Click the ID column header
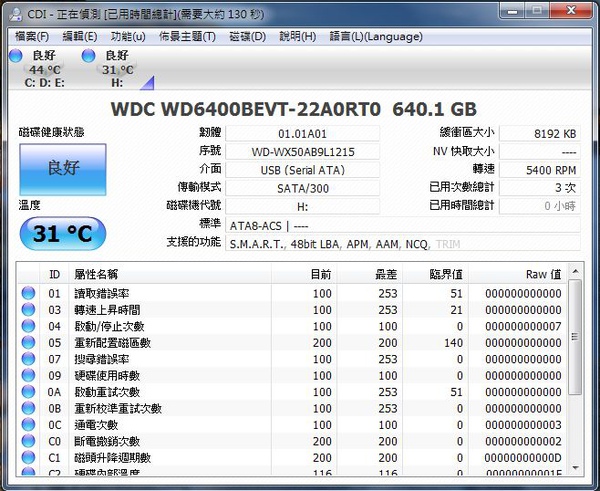 (54, 274)
